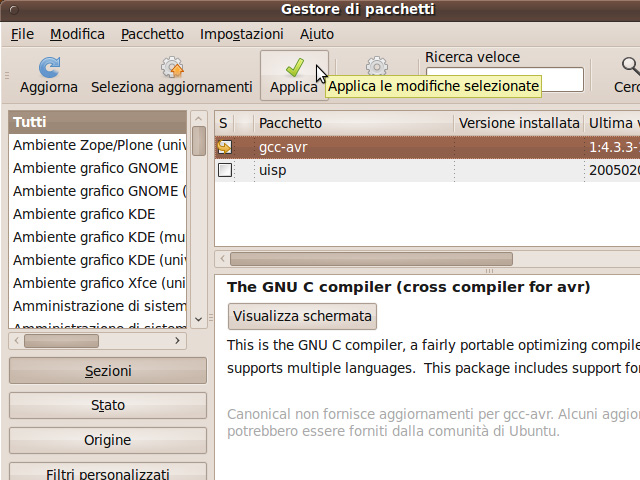
Task: Open the Pacchetto menu
Action: (152, 34)
